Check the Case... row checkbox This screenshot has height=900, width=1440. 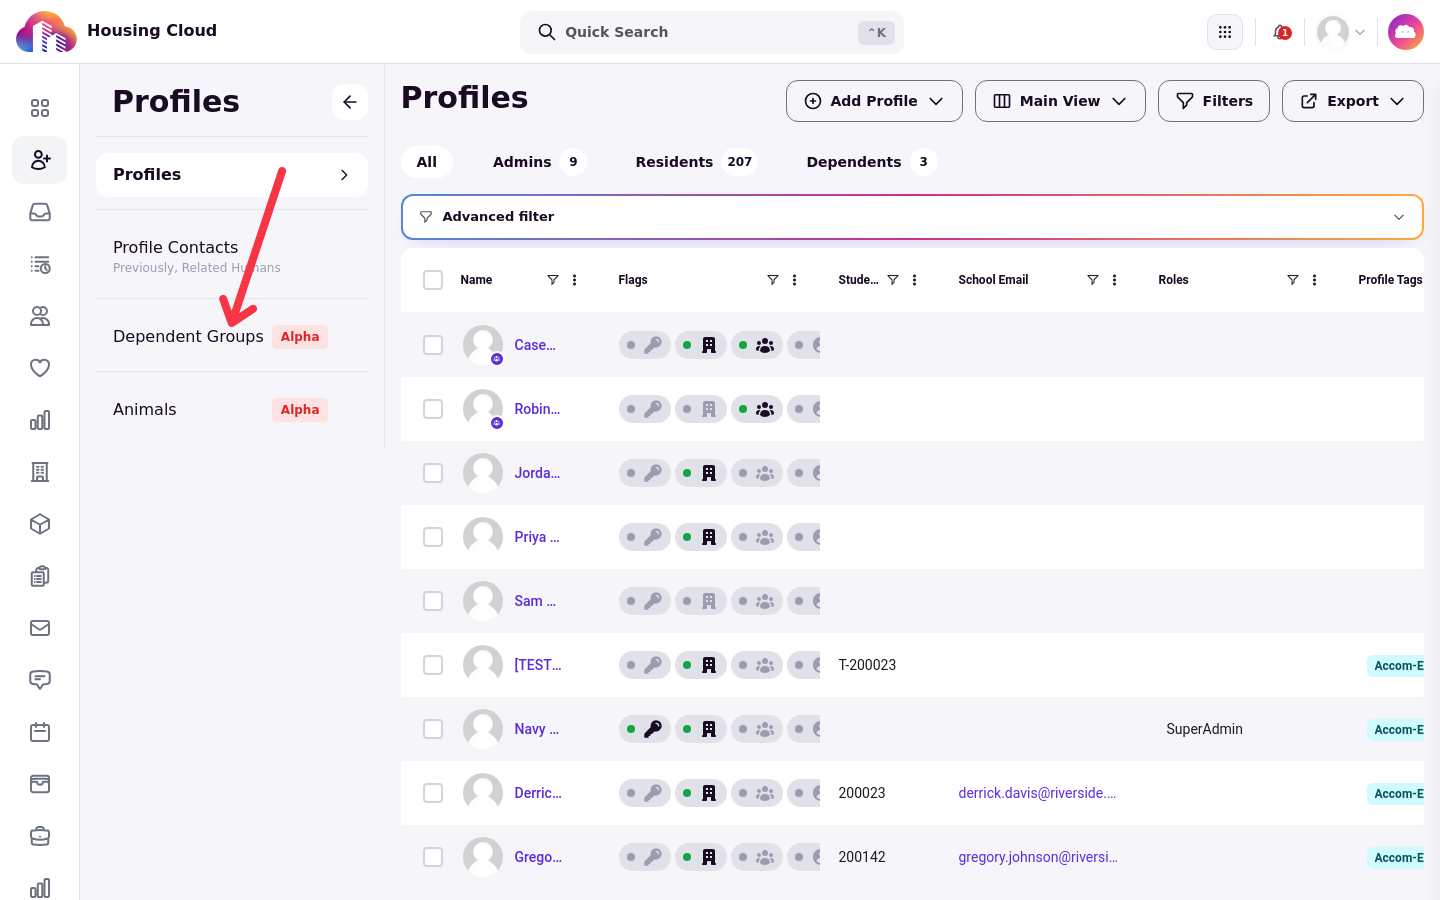coord(433,345)
